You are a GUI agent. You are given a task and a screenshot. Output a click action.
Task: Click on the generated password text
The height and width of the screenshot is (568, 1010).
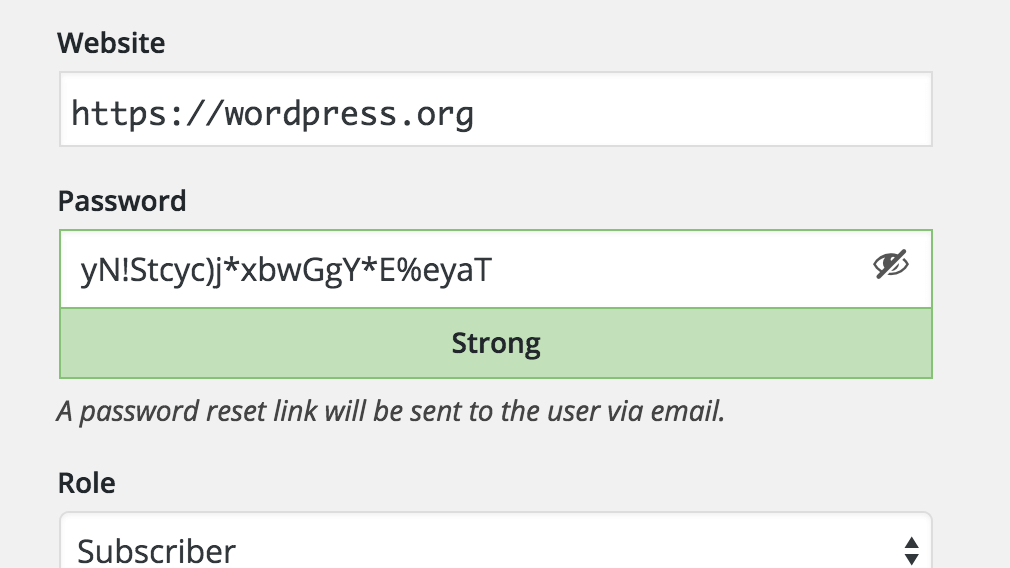285,269
